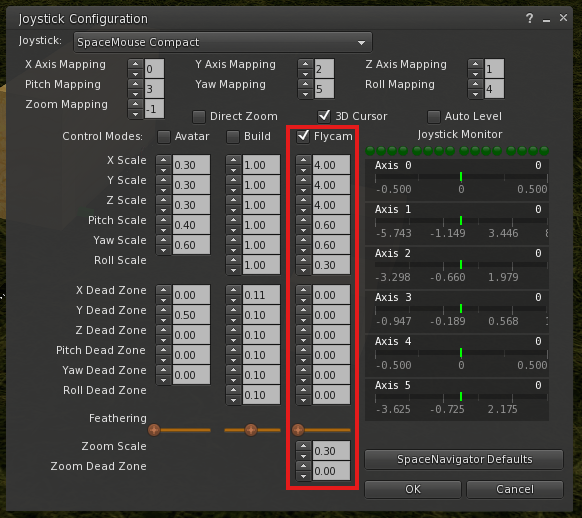Enable Auto Level checkbox
This screenshot has height=518, width=582.
(x=434, y=117)
